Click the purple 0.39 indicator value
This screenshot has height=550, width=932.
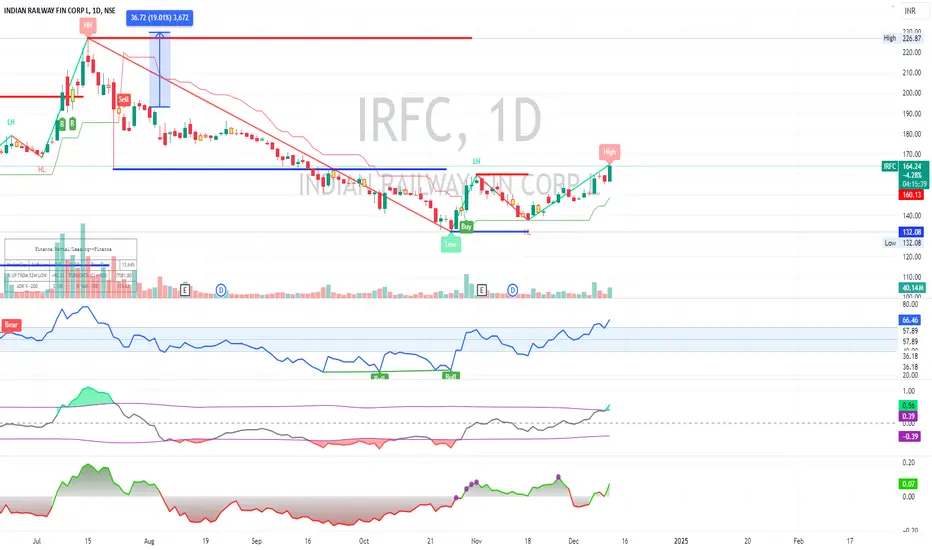[908, 416]
